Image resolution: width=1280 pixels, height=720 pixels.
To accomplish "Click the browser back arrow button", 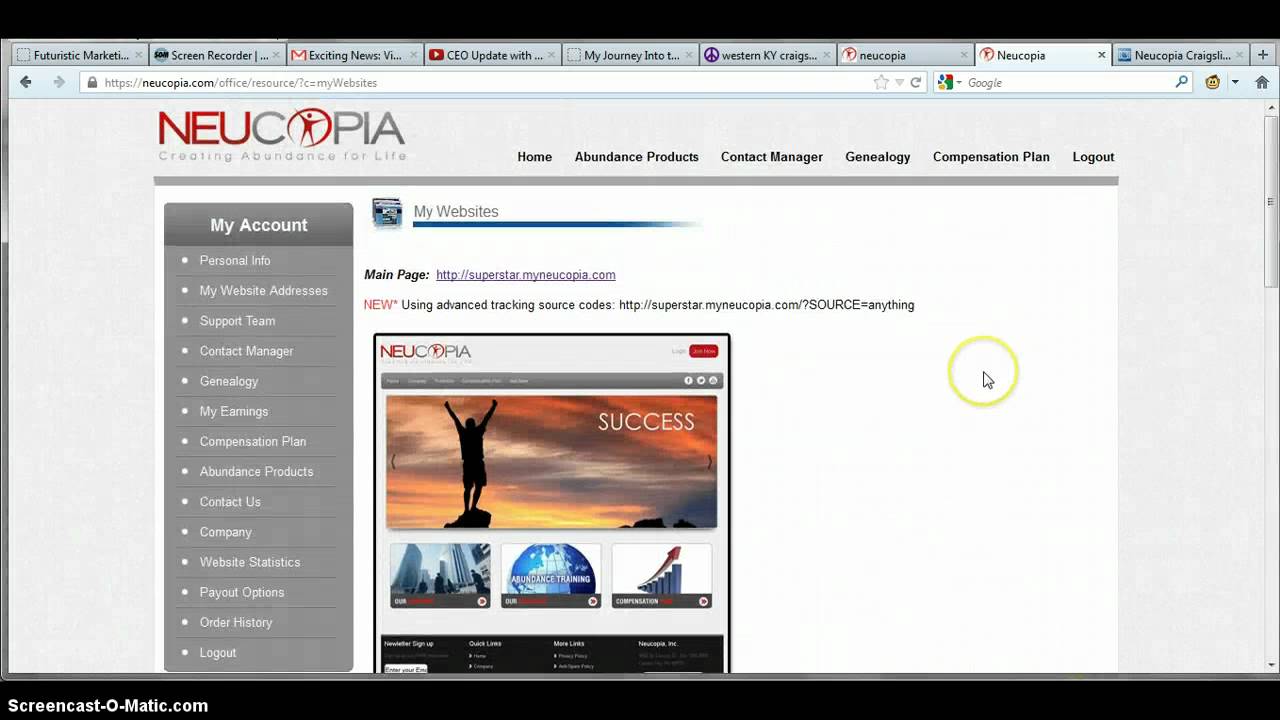I will [26, 82].
